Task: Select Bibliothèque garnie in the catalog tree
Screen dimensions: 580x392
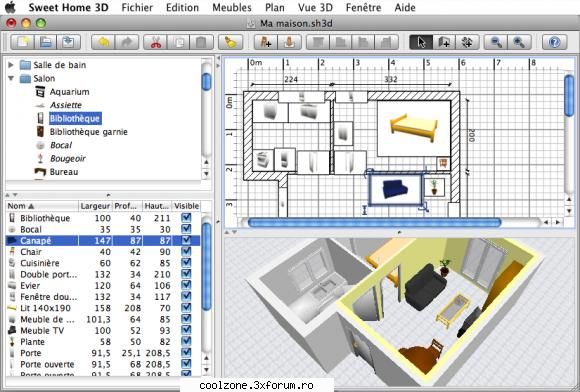Action: 88,132
